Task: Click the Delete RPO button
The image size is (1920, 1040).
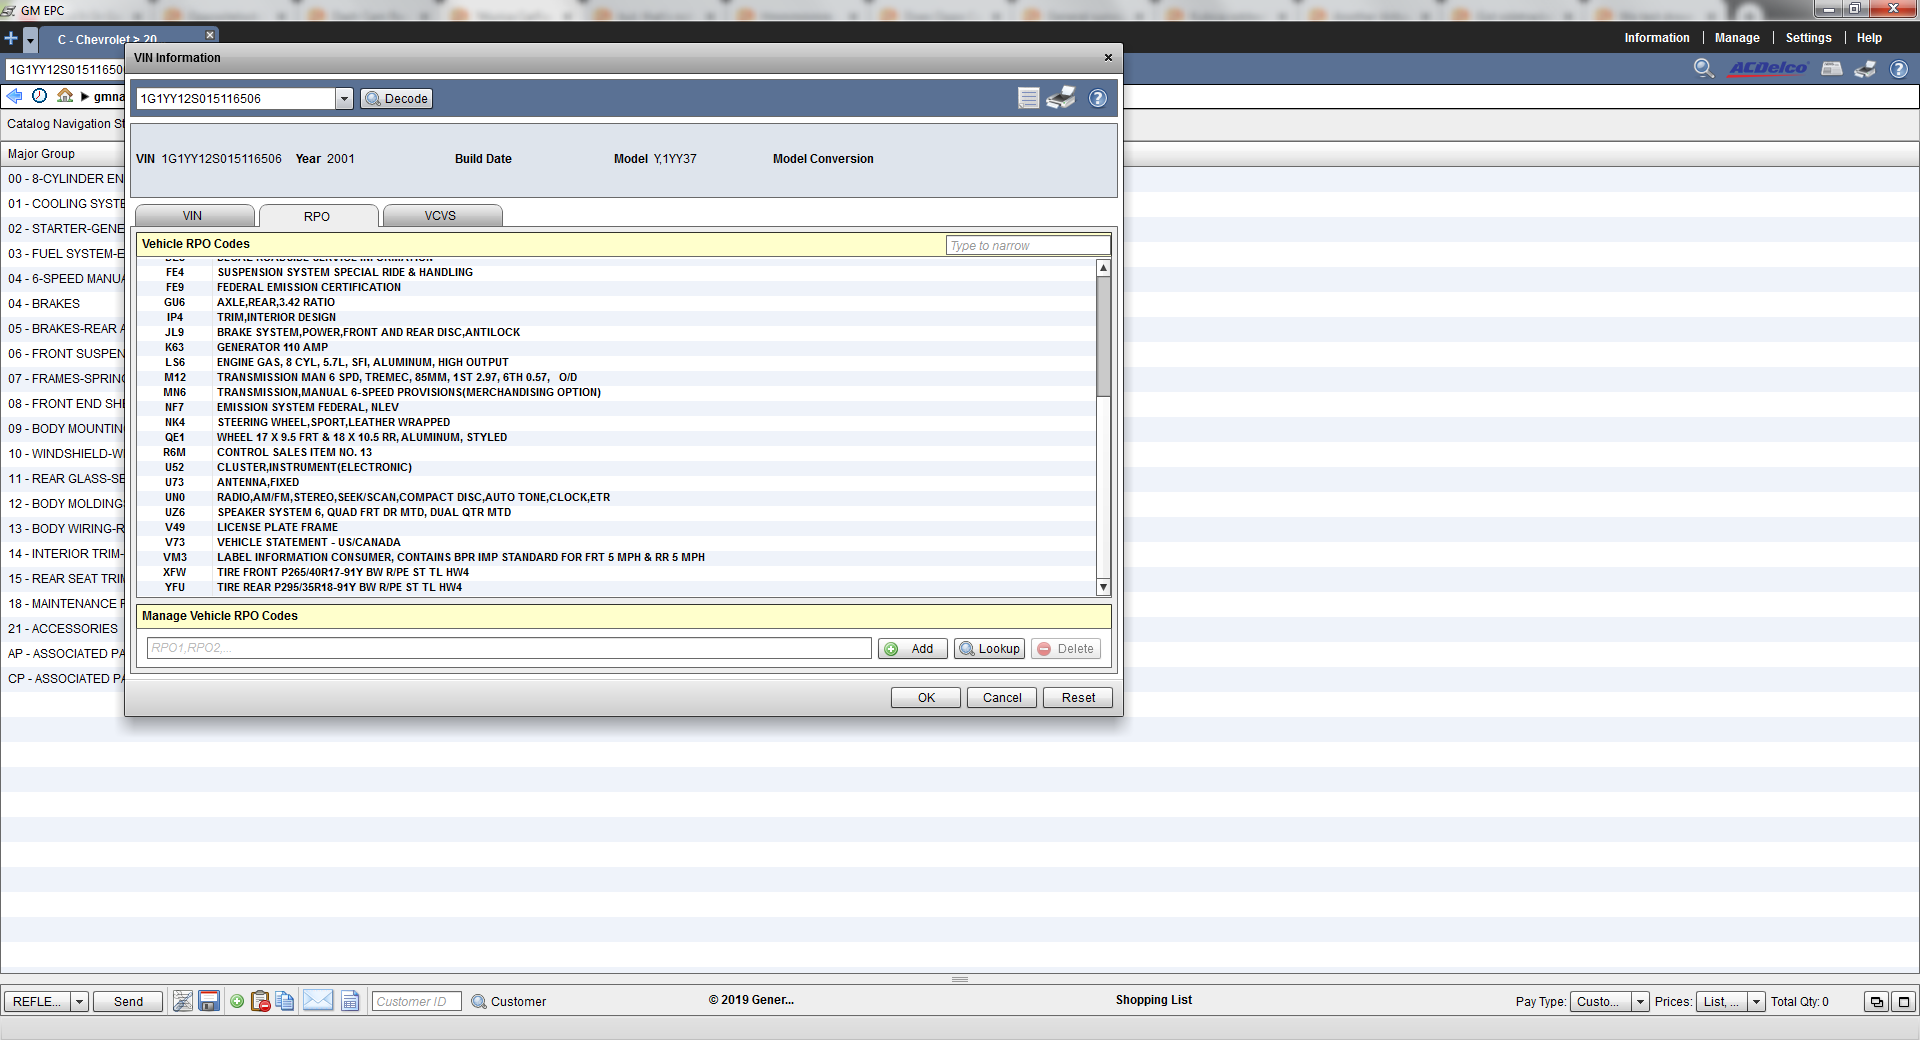Action: pyautogui.click(x=1066, y=649)
